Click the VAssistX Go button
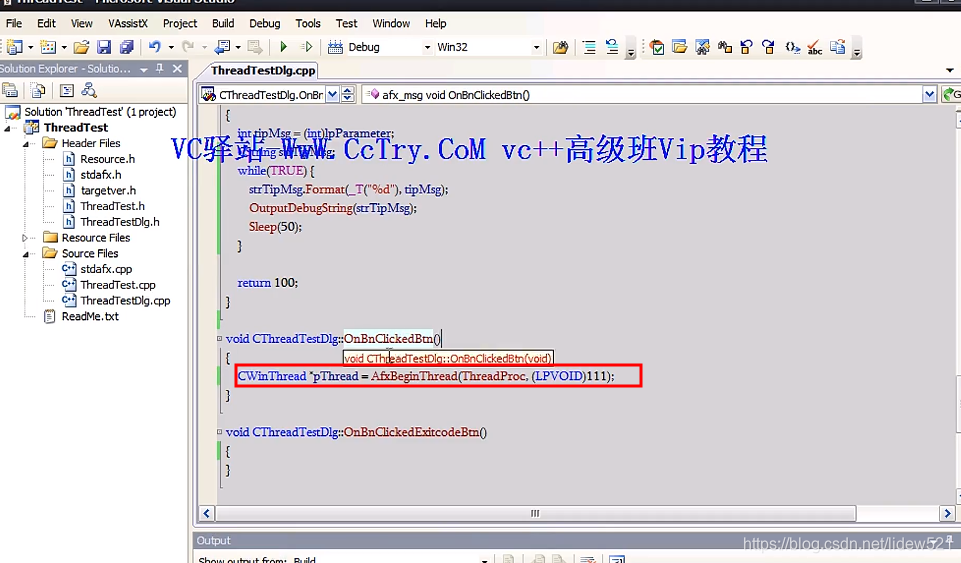The height and width of the screenshot is (563, 961). (x=951, y=94)
